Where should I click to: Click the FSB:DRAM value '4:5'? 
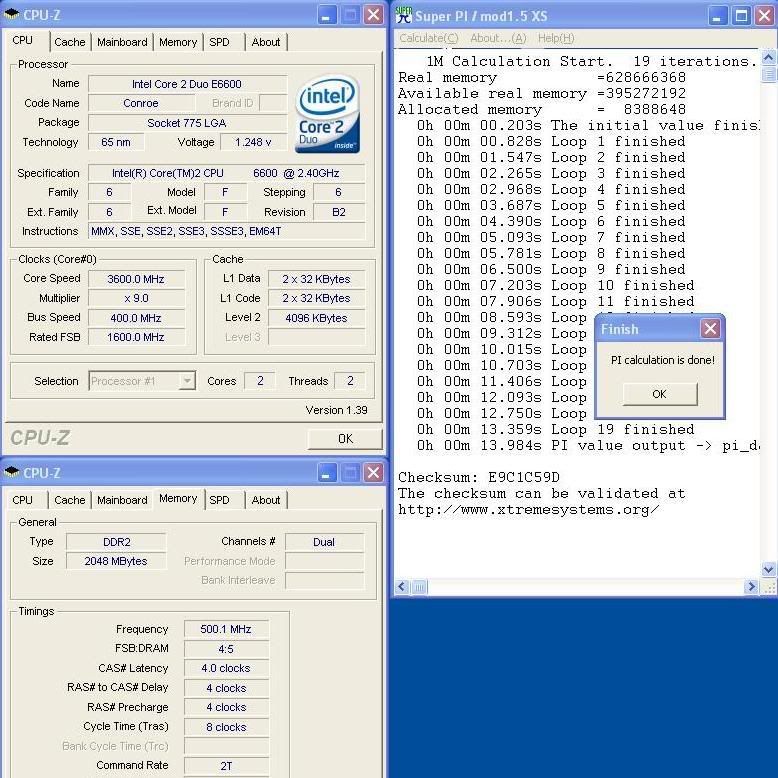[226, 649]
